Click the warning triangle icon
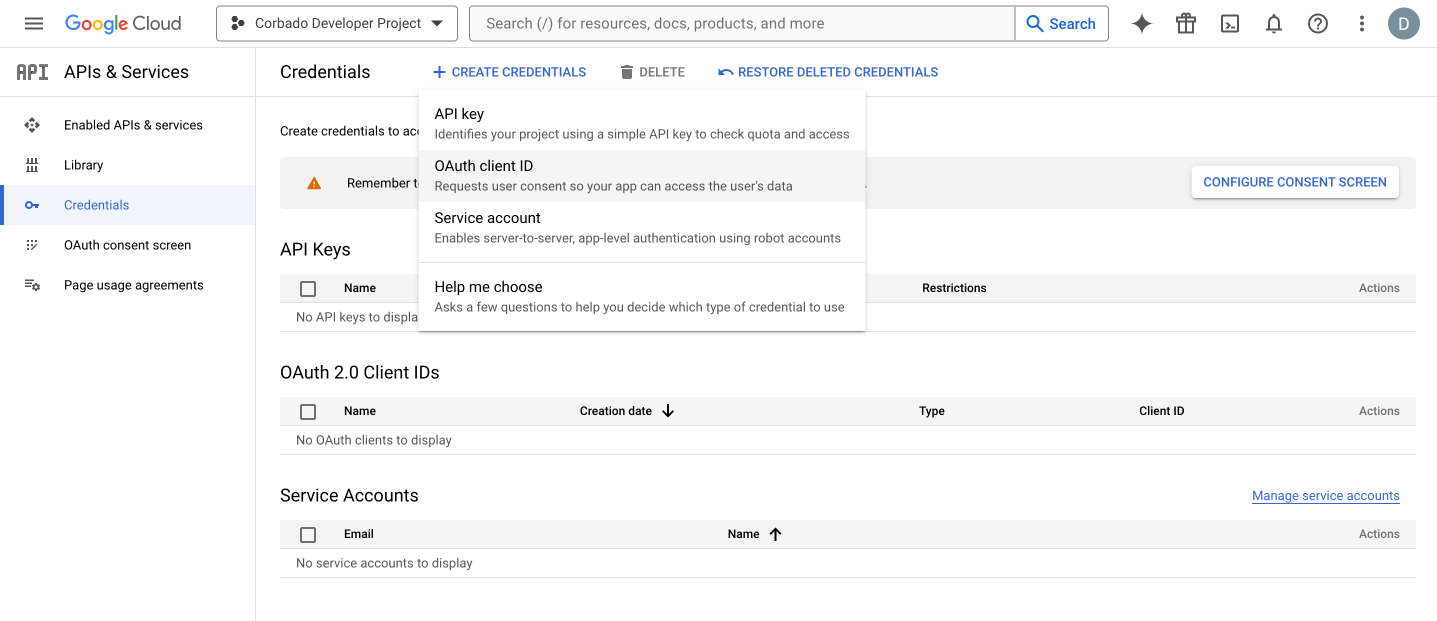Screen dimensions: 1437x621 (314, 183)
